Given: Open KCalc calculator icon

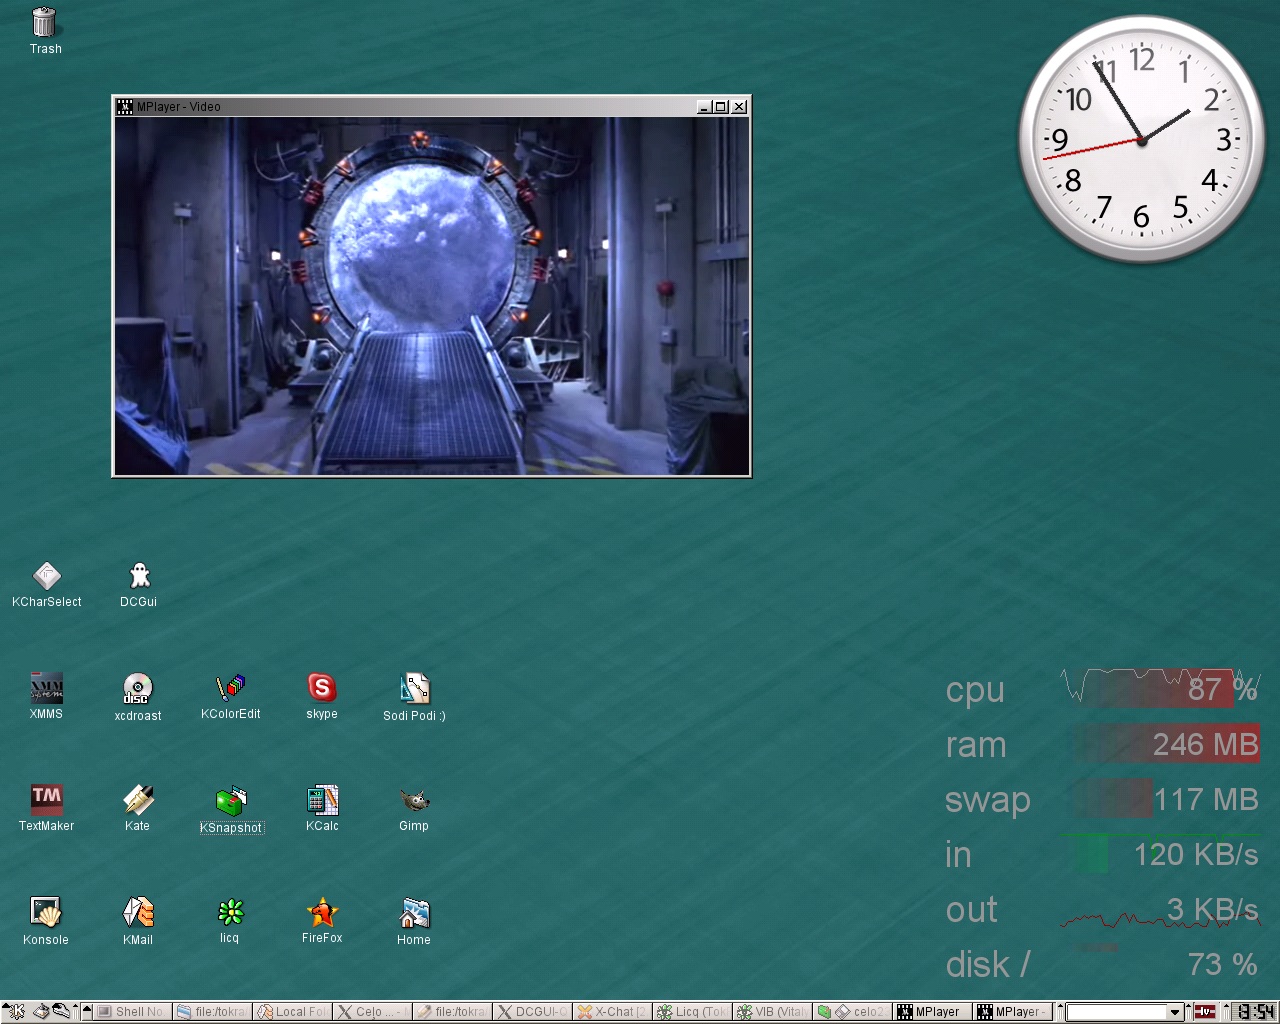Looking at the screenshot, I should coord(322,808).
